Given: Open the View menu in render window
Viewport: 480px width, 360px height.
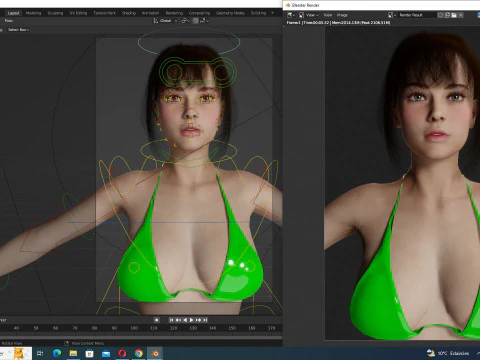Looking at the screenshot, I should [x=328, y=15].
